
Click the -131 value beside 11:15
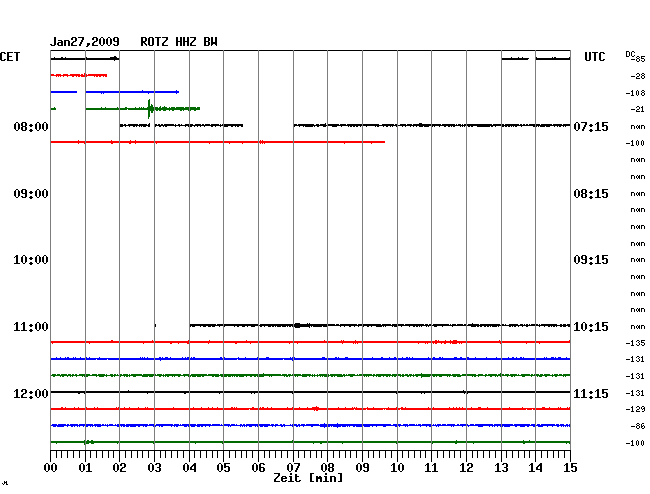tap(635, 393)
